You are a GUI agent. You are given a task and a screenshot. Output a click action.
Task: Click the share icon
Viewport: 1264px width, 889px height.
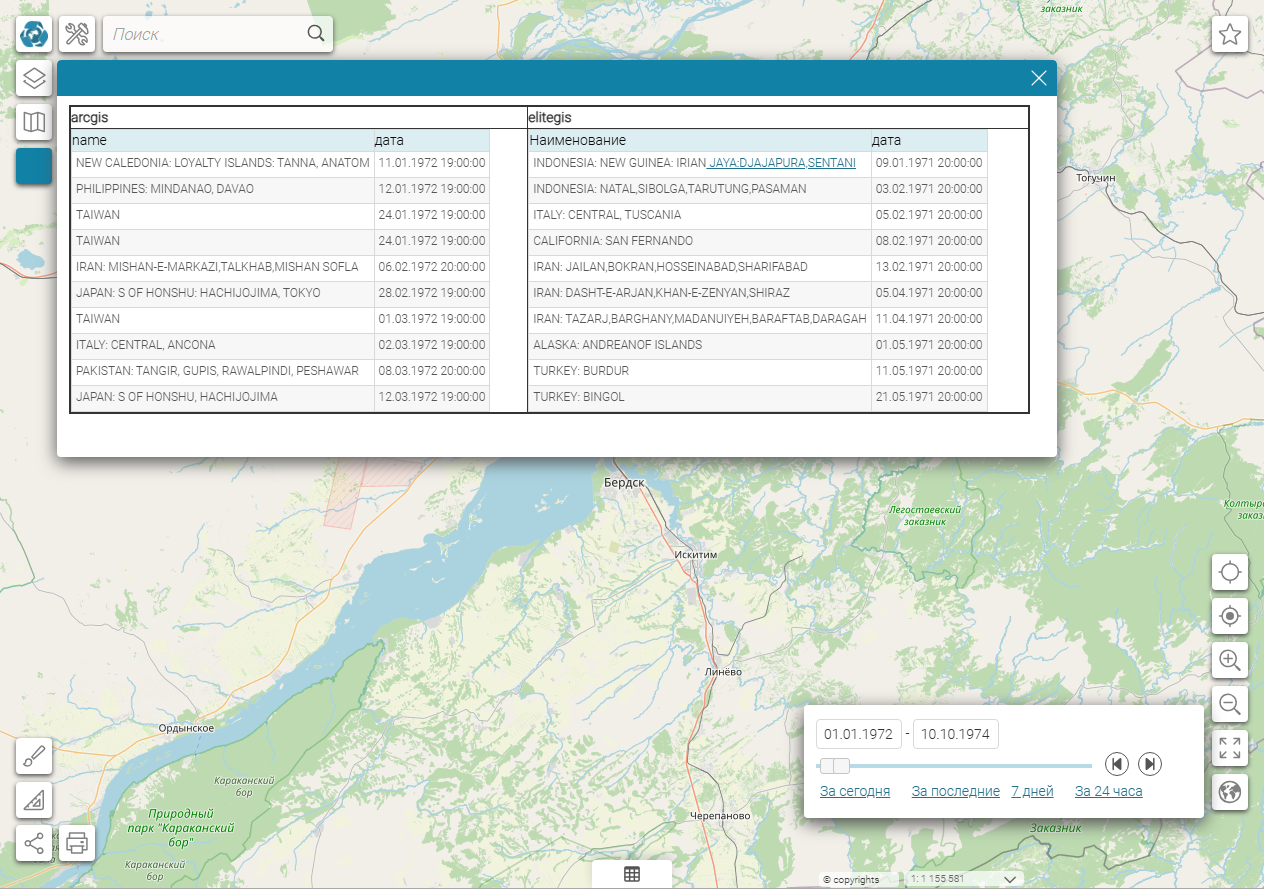(34, 844)
